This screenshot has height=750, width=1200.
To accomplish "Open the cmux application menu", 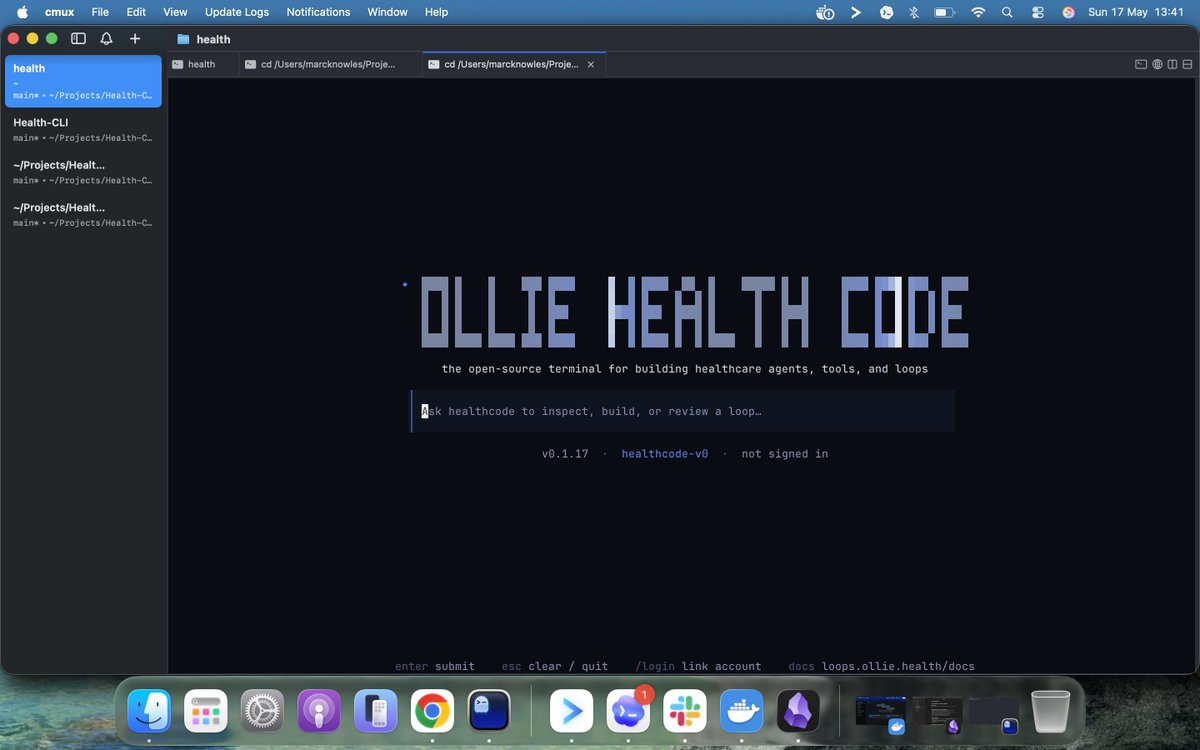I will click(x=59, y=12).
